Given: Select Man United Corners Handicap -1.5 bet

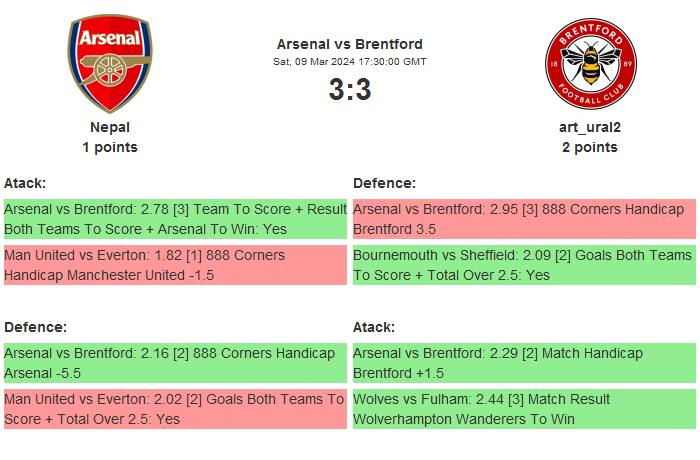Looking at the screenshot, I should [175, 265].
